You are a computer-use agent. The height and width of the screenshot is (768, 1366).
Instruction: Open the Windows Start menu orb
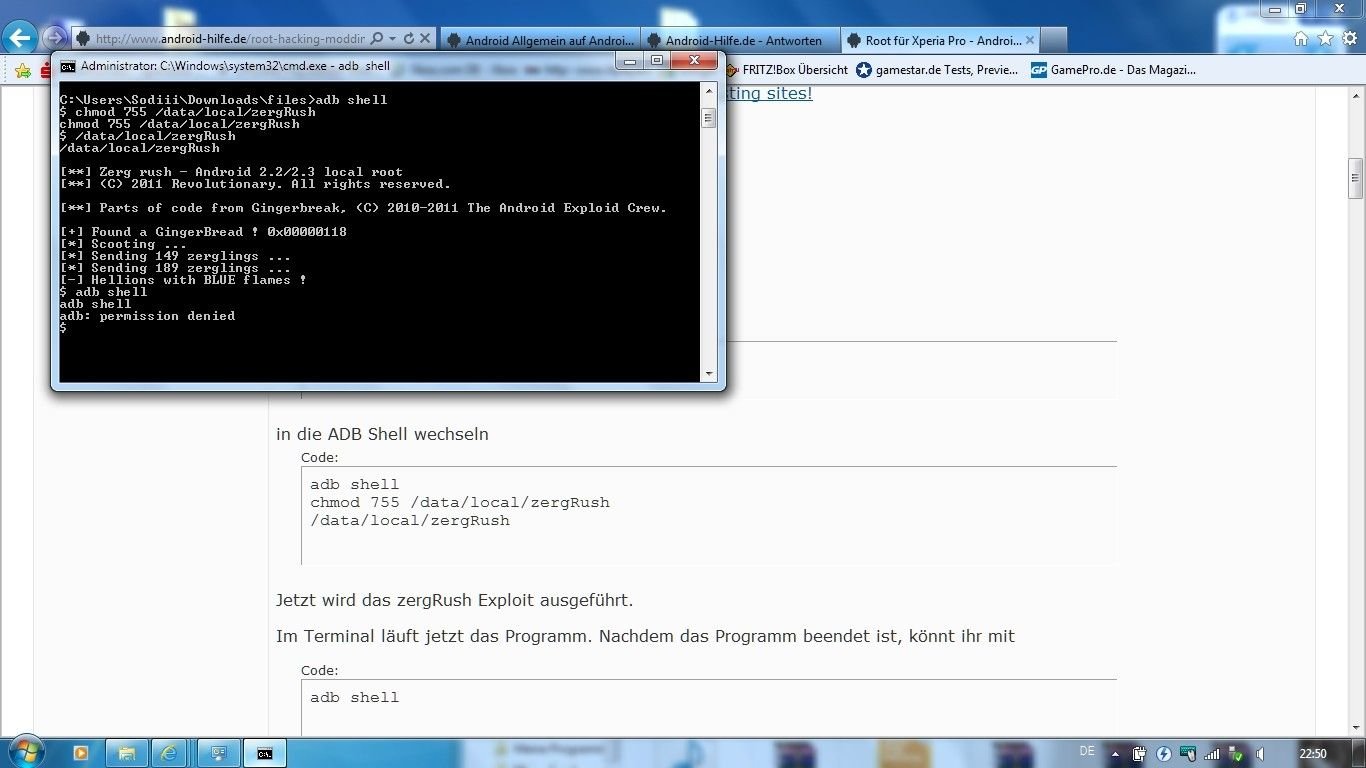coord(25,752)
